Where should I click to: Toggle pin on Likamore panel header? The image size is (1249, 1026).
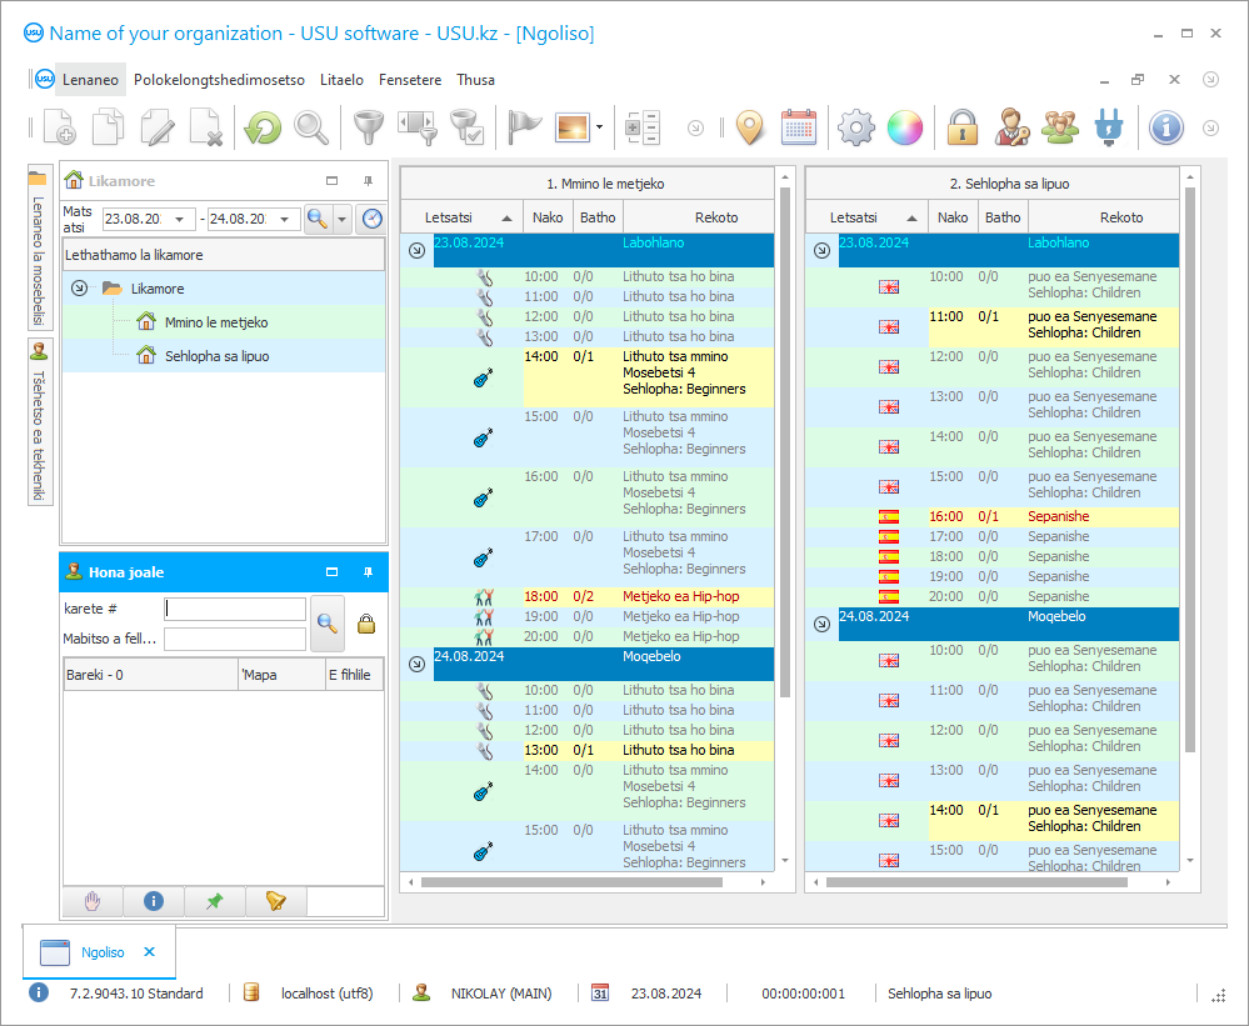point(368,181)
